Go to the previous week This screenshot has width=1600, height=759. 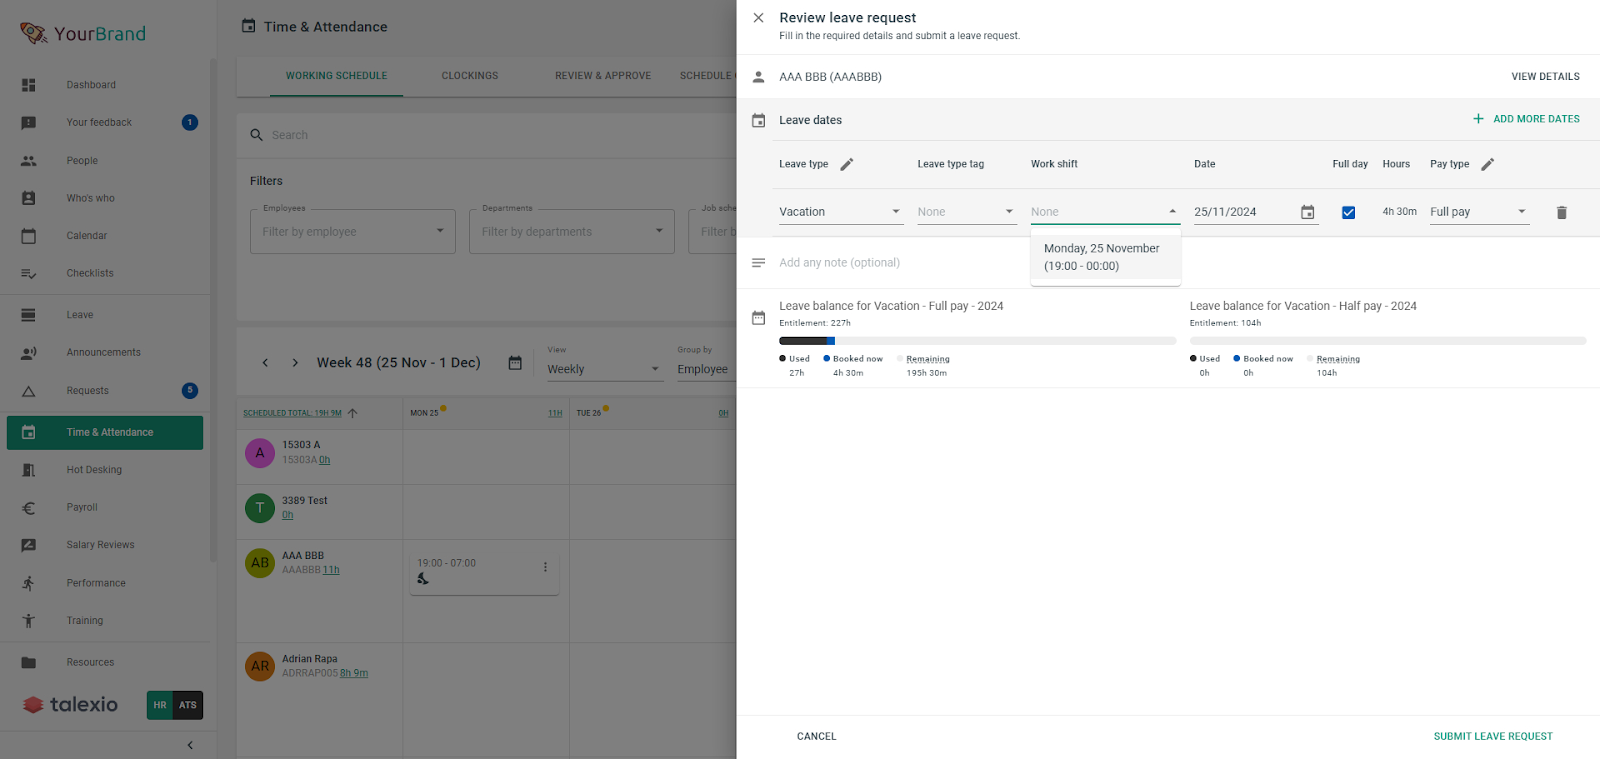click(265, 363)
